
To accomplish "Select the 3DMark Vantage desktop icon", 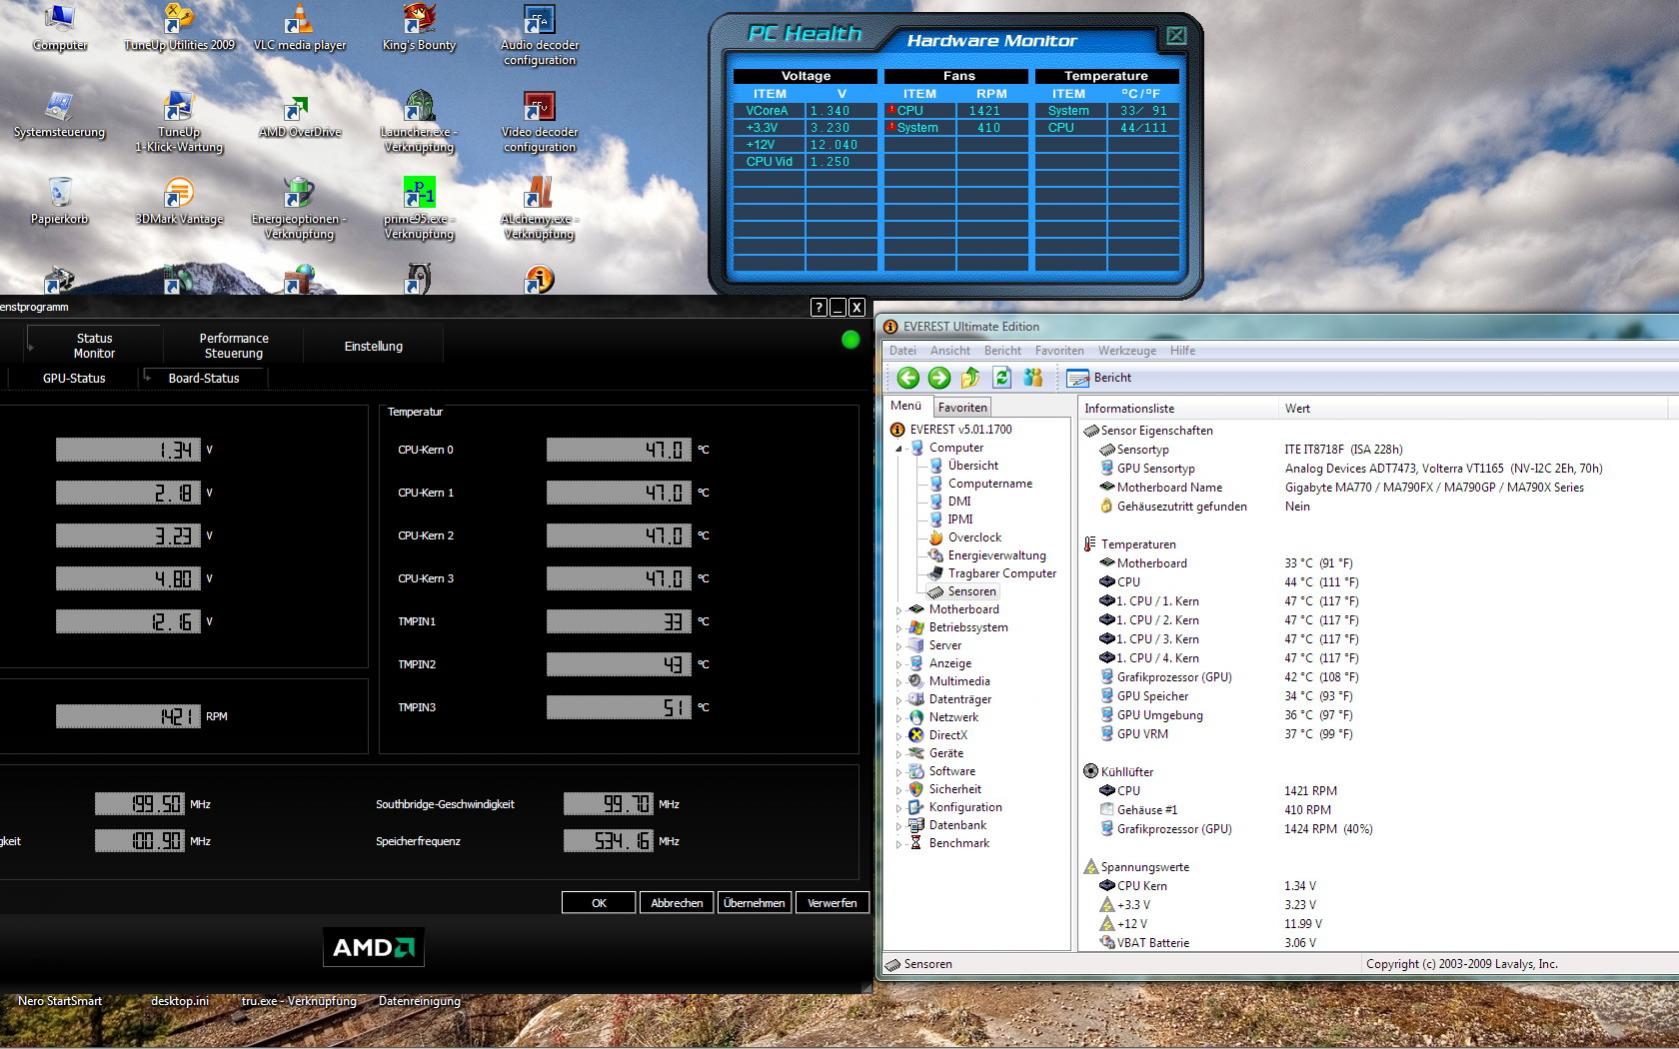I will 179,202.
